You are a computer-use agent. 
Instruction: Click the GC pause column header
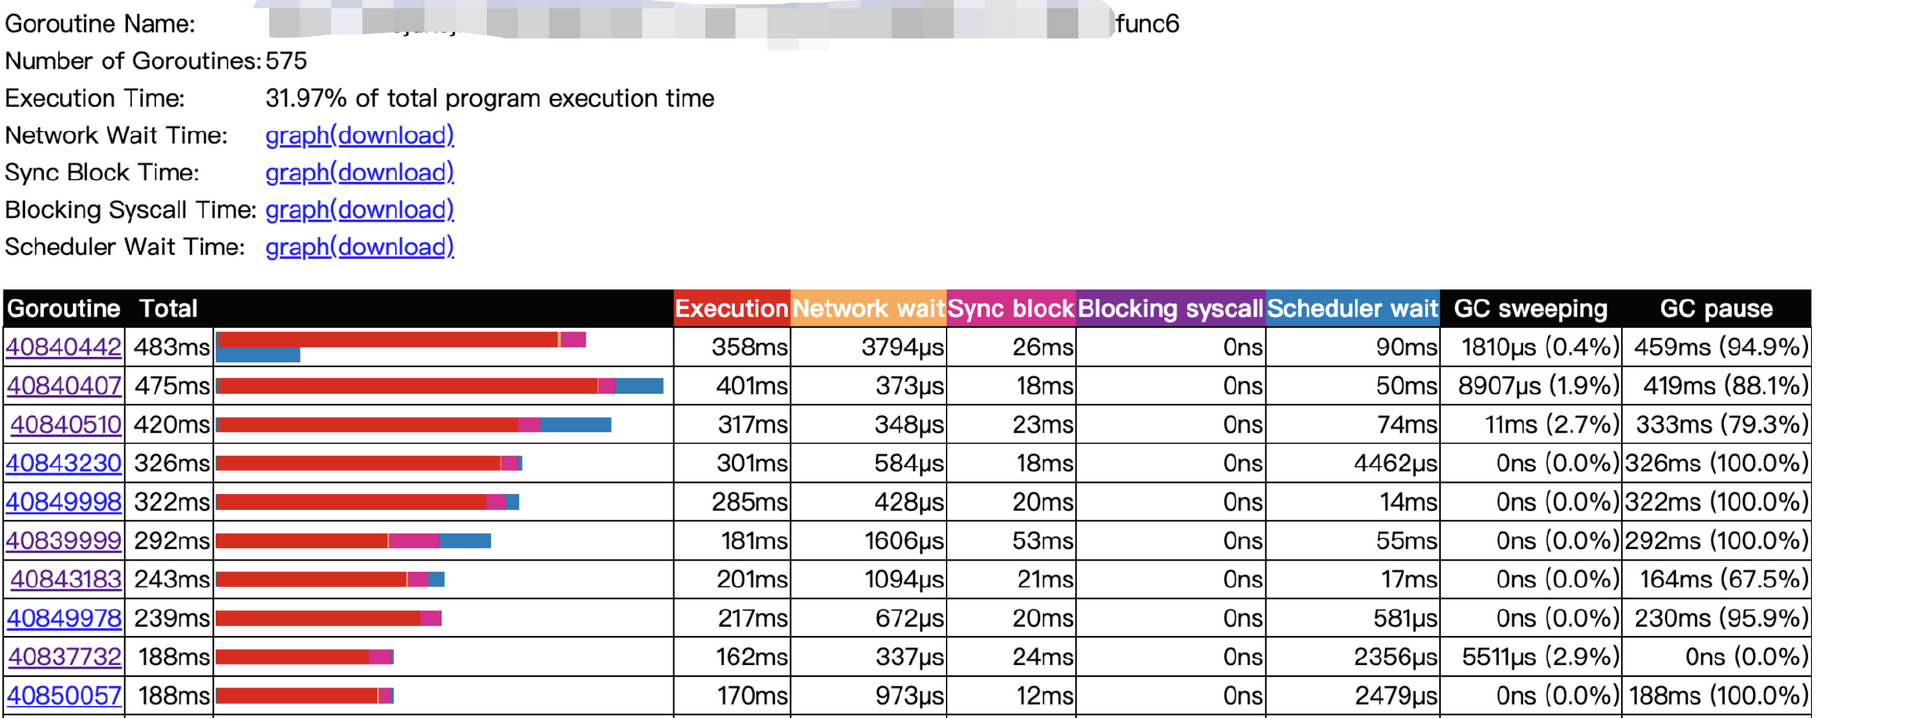[x=1716, y=309]
